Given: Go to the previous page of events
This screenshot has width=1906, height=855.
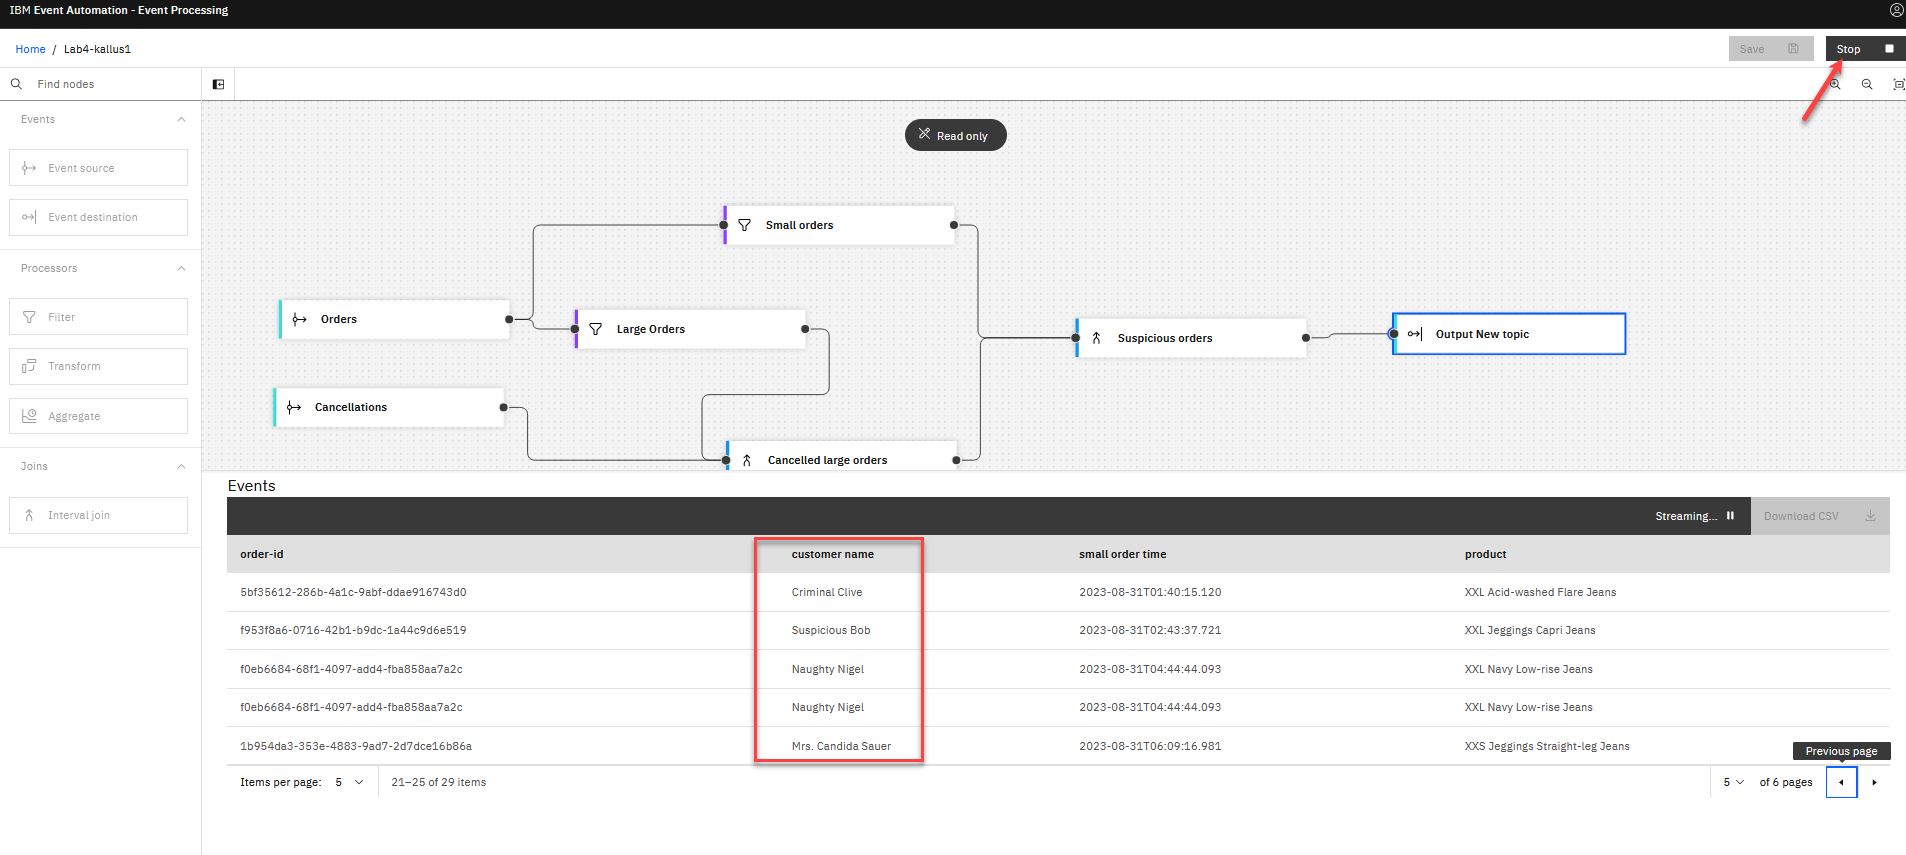Looking at the screenshot, I should coord(1841,783).
